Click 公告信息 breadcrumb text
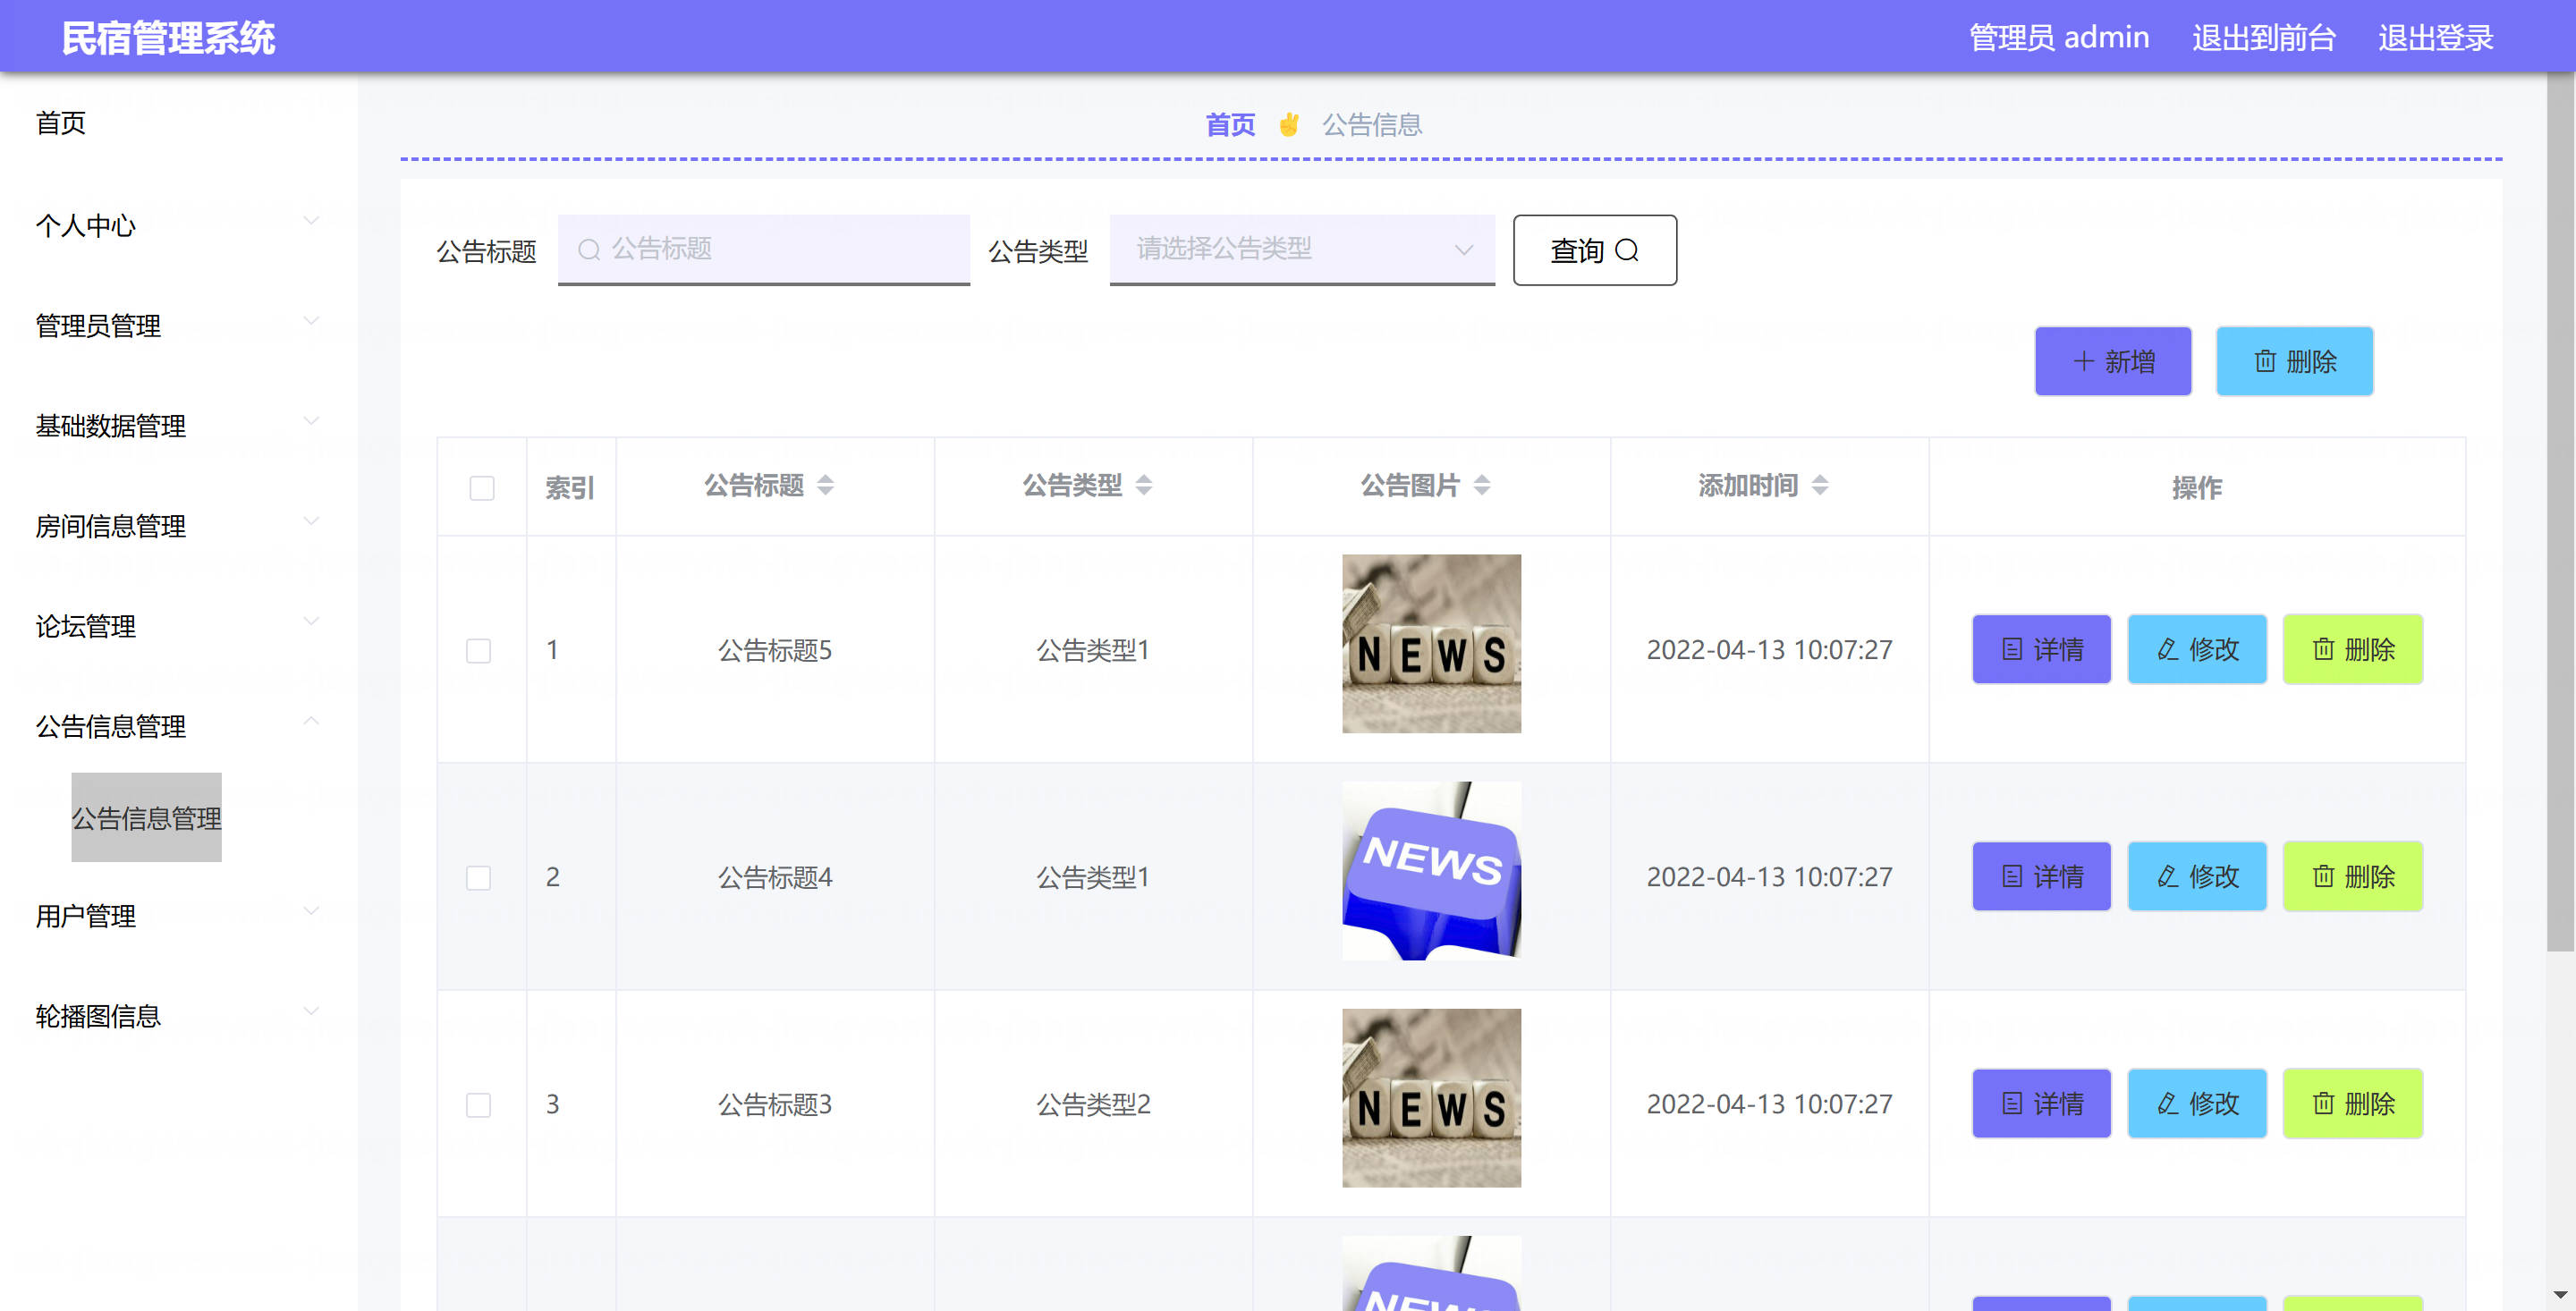This screenshot has width=2576, height=1311. click(1372, 125)
